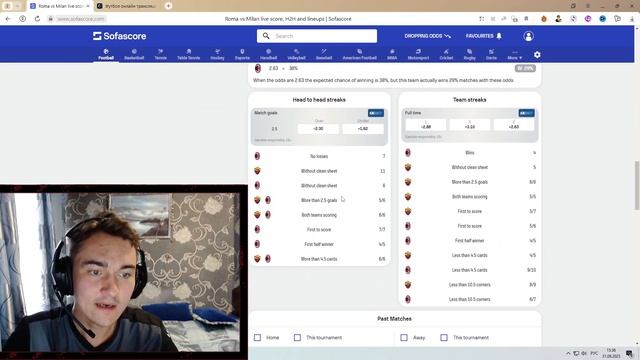Expand the More sports dropdown
Viewport: 640px width, 360px height.
tap(515, 54)
